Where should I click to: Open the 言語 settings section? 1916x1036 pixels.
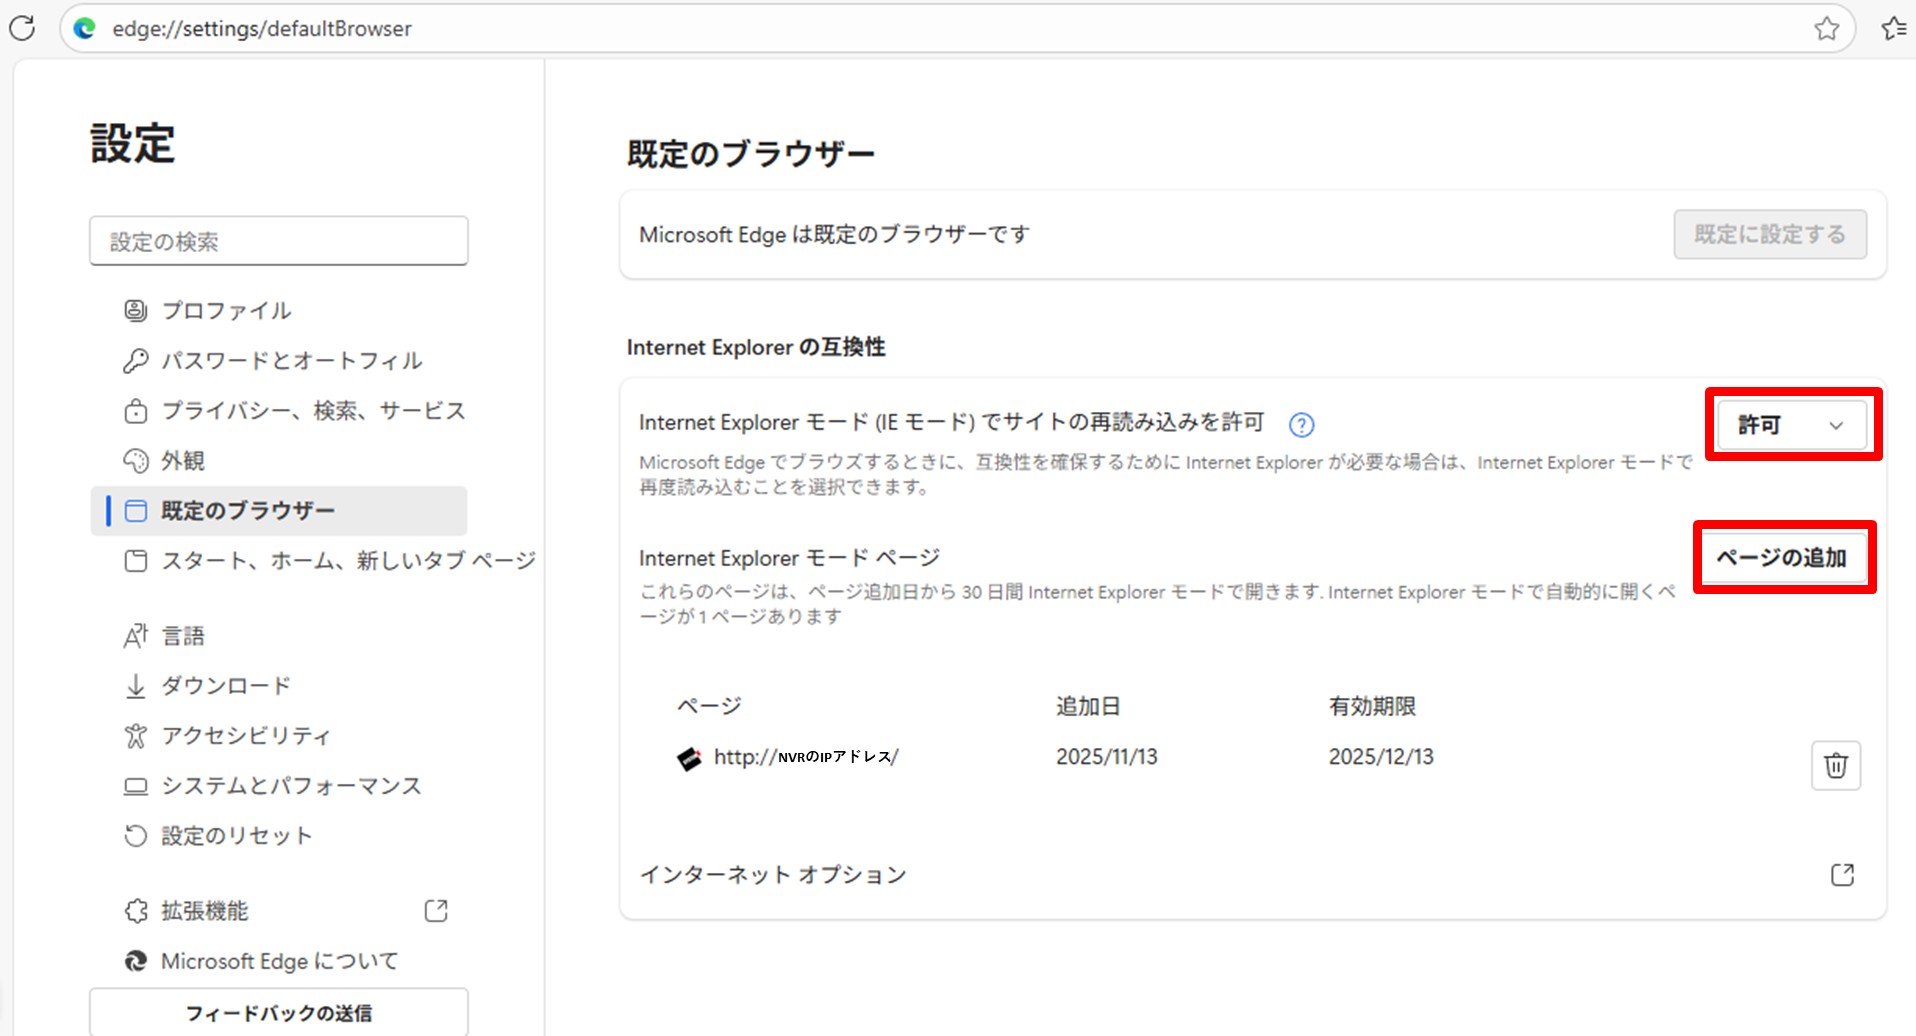[183, 635]
